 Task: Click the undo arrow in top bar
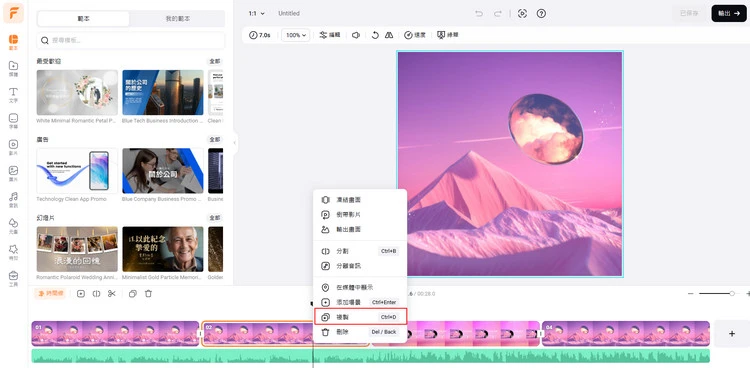pyautogui.click(x=479, y=13)
